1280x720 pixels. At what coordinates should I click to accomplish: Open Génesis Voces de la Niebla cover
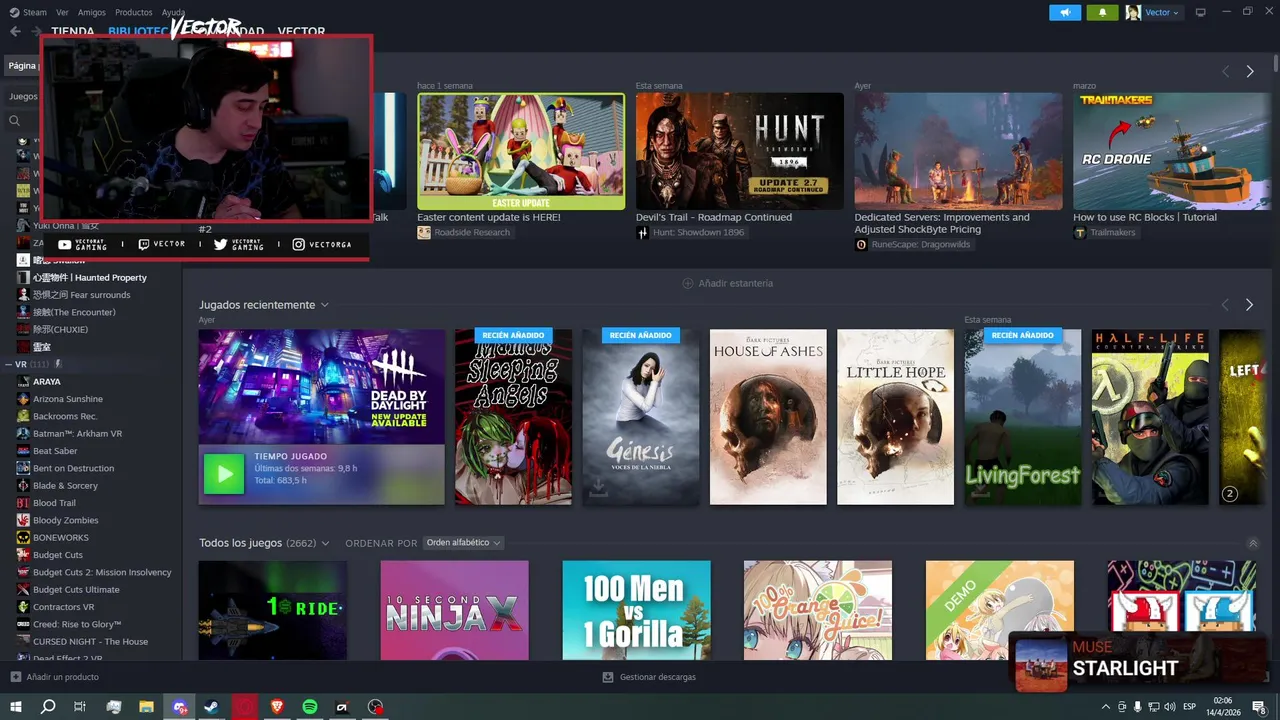coord(641,417)
